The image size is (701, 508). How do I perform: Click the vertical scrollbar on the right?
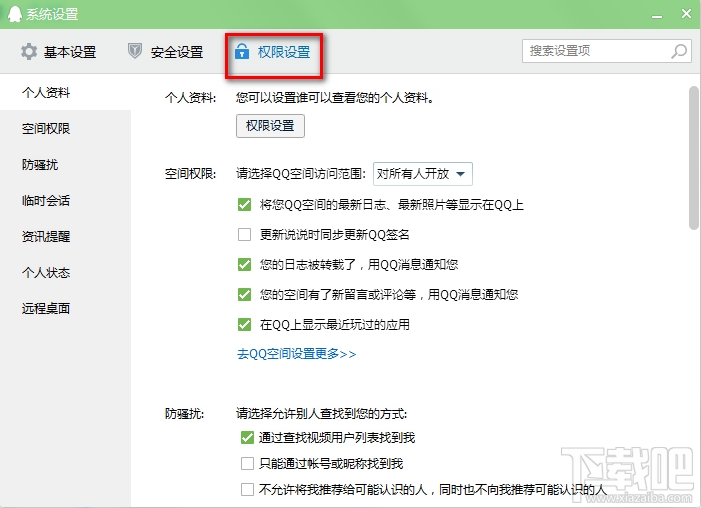693,160
